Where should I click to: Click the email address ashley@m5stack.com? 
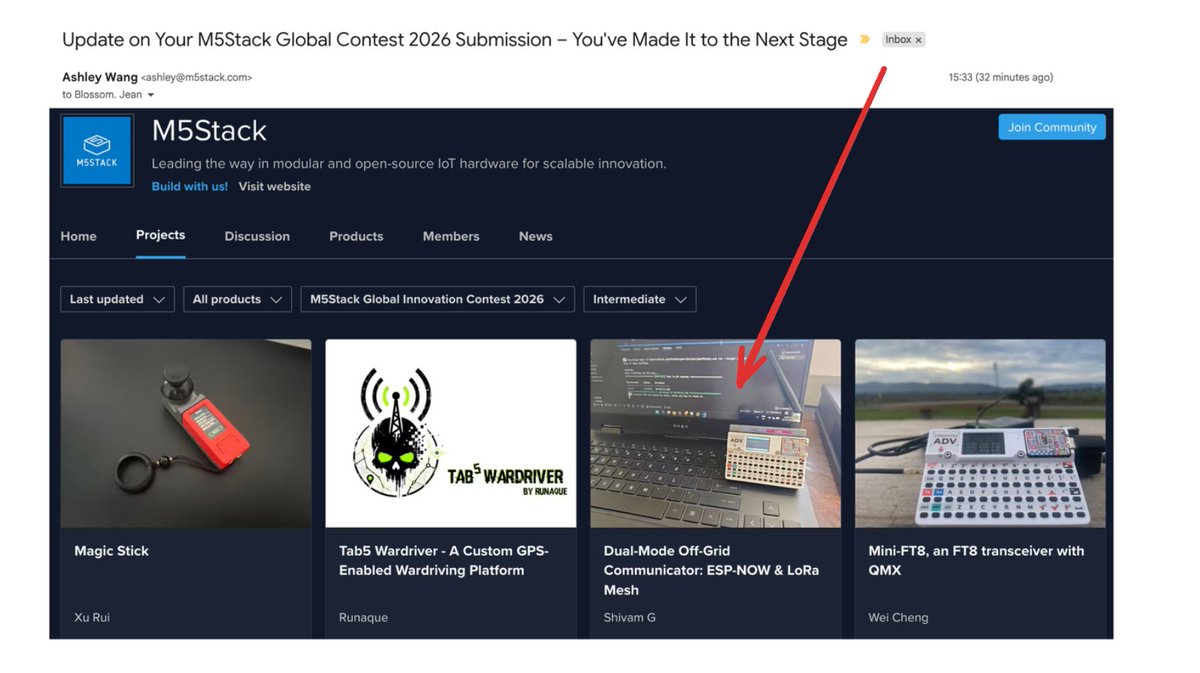pyautogui.click(x=197, y=77)
